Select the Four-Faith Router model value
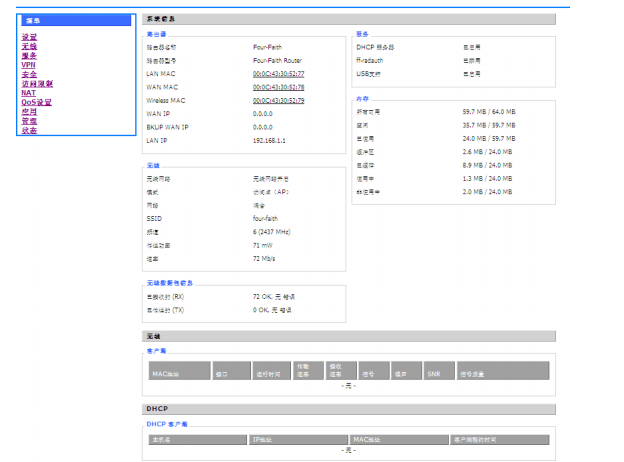624x462 pixels. [277, 60]
